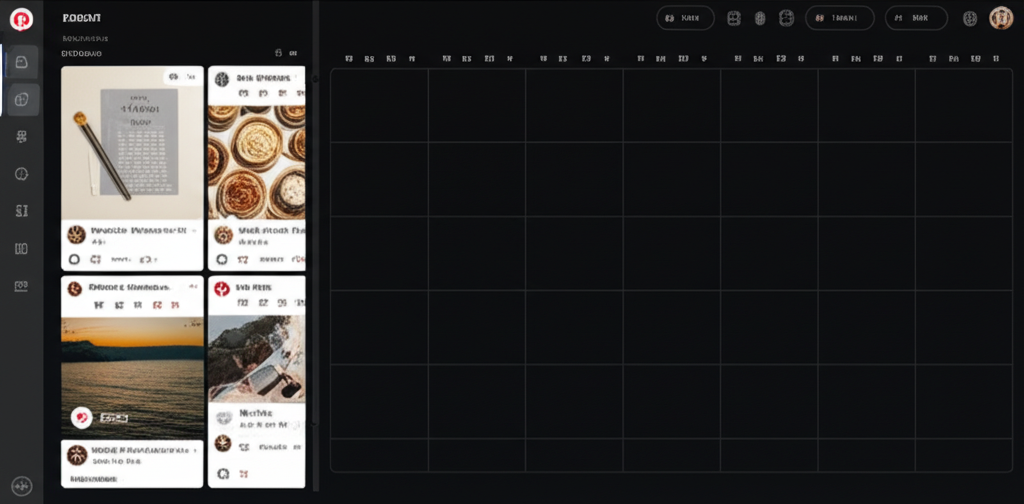
Task: Click the panel header icon above the pastries card
Action: coord(278,53)
